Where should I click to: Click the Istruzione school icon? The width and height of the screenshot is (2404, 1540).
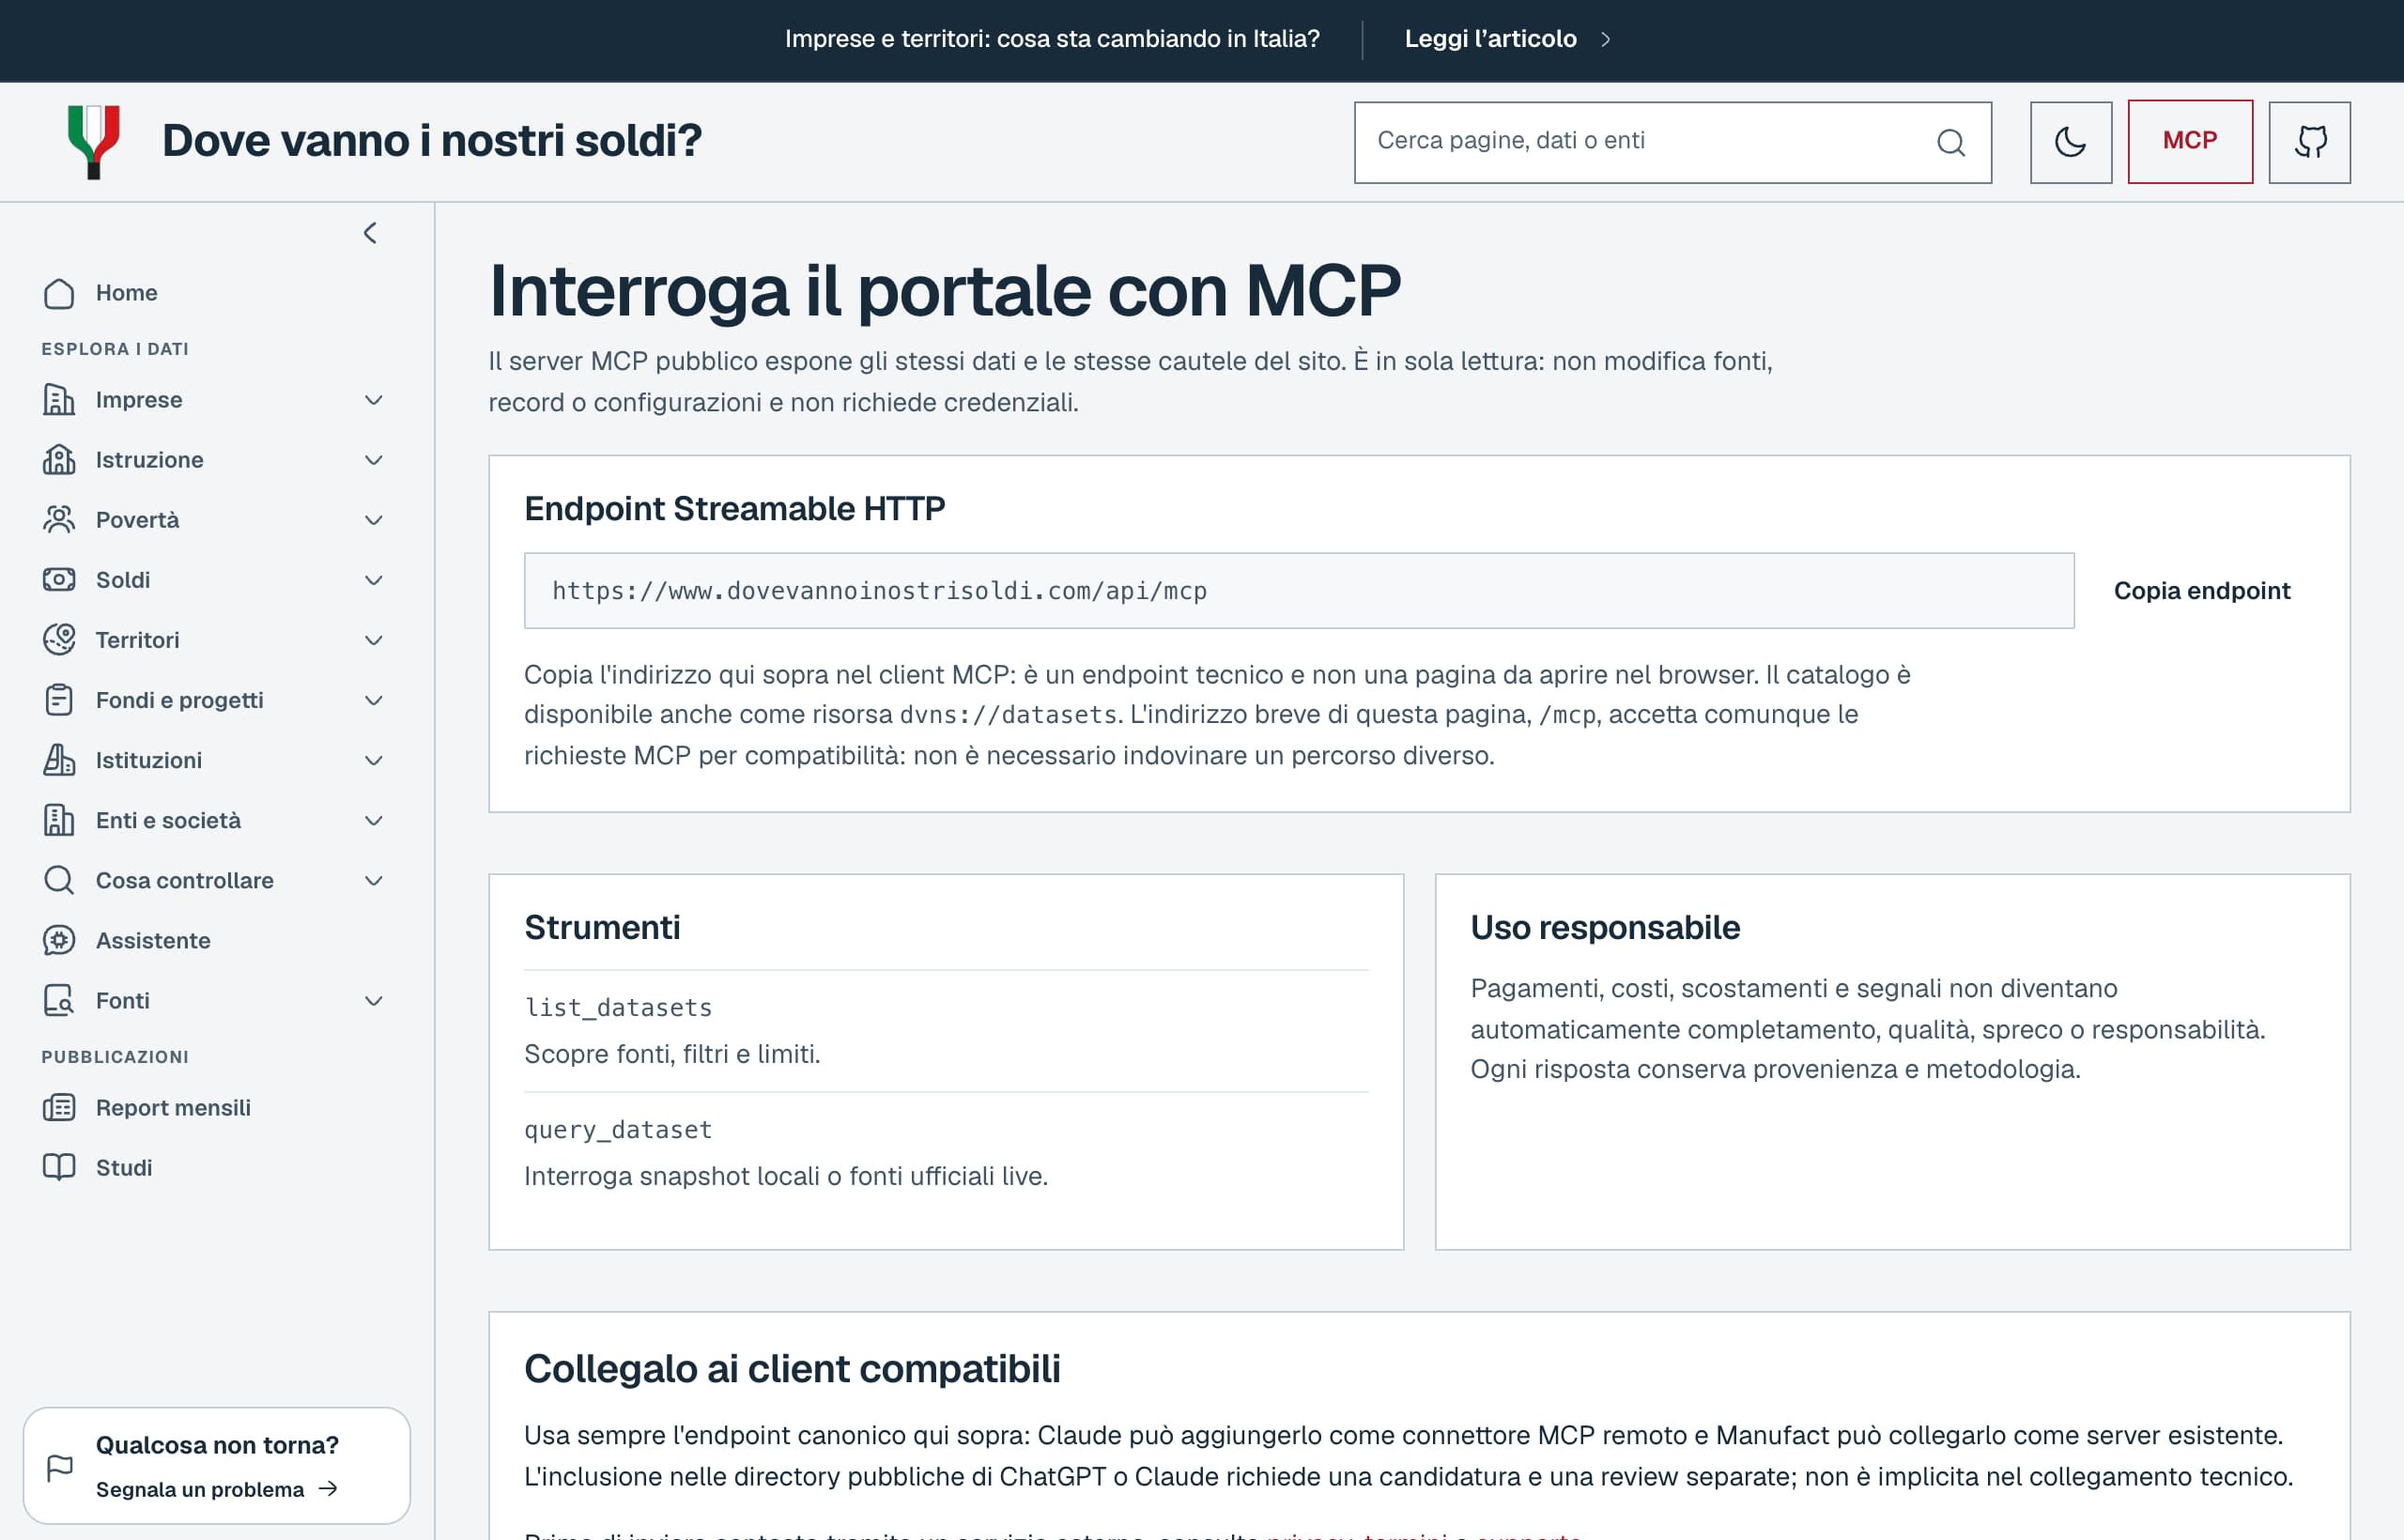(x=59, y=460)
